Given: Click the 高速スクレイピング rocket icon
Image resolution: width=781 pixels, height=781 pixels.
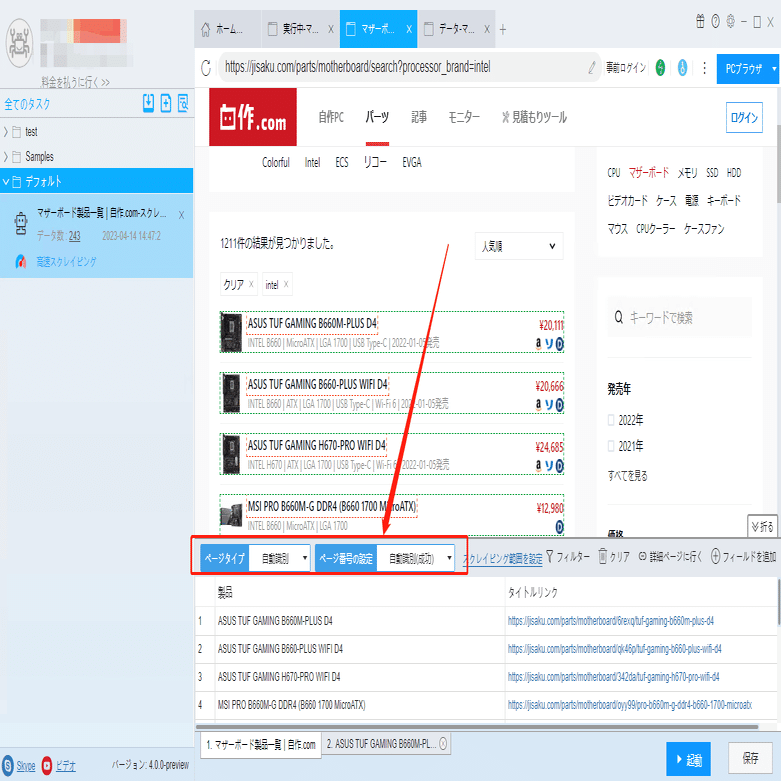Looking at the screenshot, I should pos(20,261).
